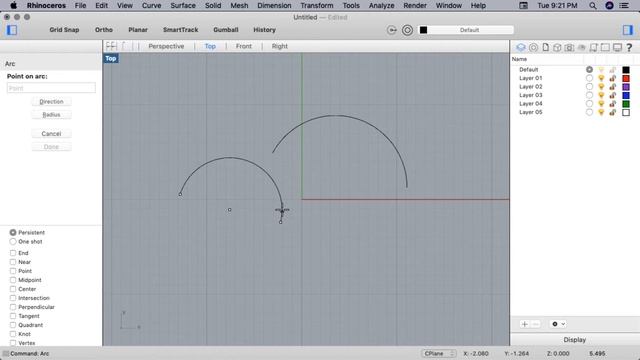640x360 pixels.
Task: Make Layer 04 the current layer
Action: point(589,104)
